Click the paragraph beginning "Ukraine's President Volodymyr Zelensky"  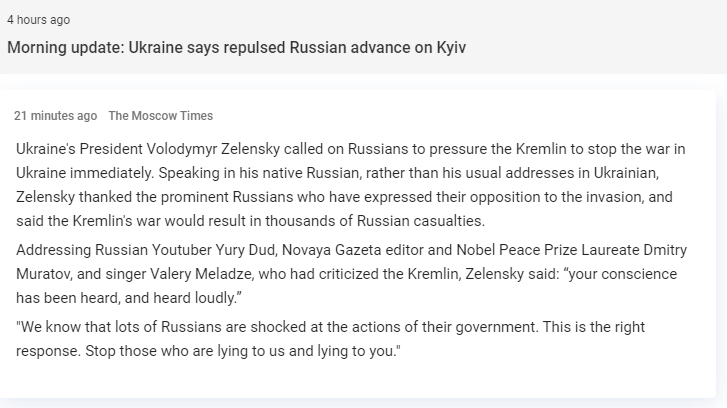[350, 184]
